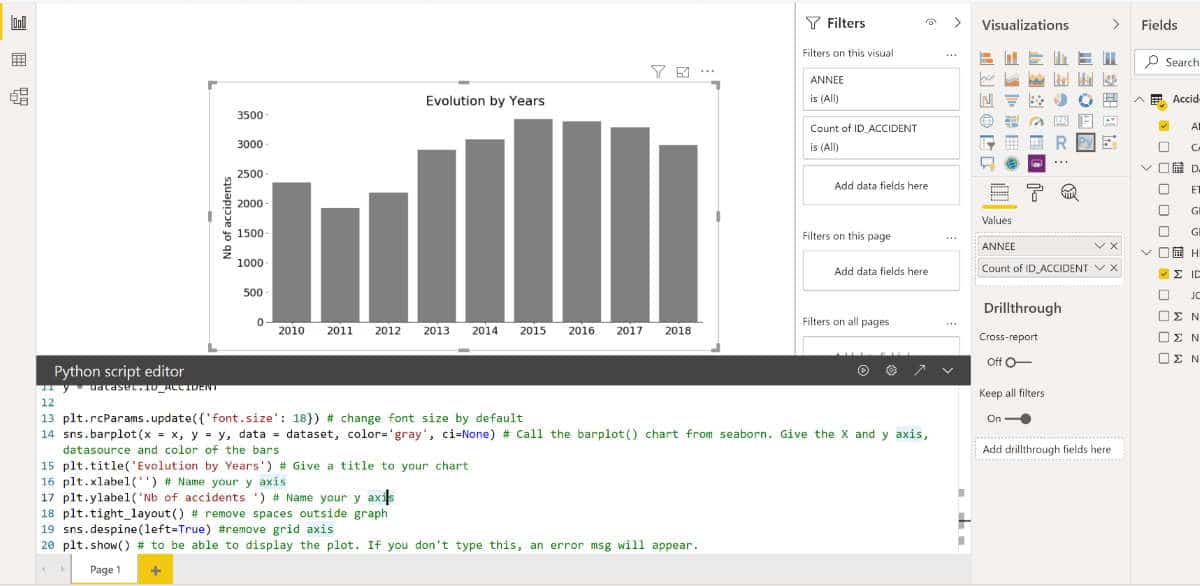Check the ET field checkbox

click(x=1163, y=189)
